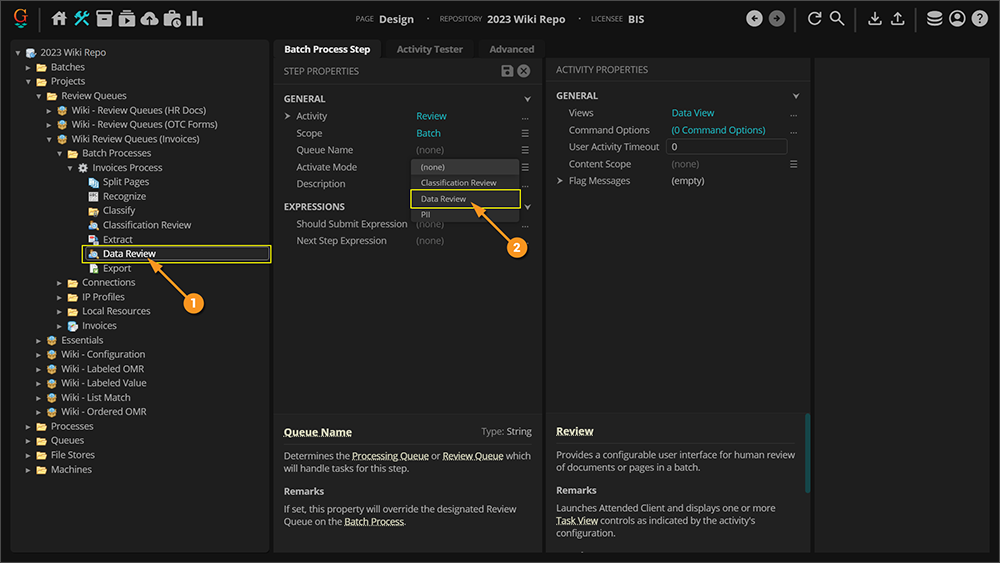The width and height of the screenshot is (1000, 563).
Task: Click the User Activity Timeout field
Action: 727,147
